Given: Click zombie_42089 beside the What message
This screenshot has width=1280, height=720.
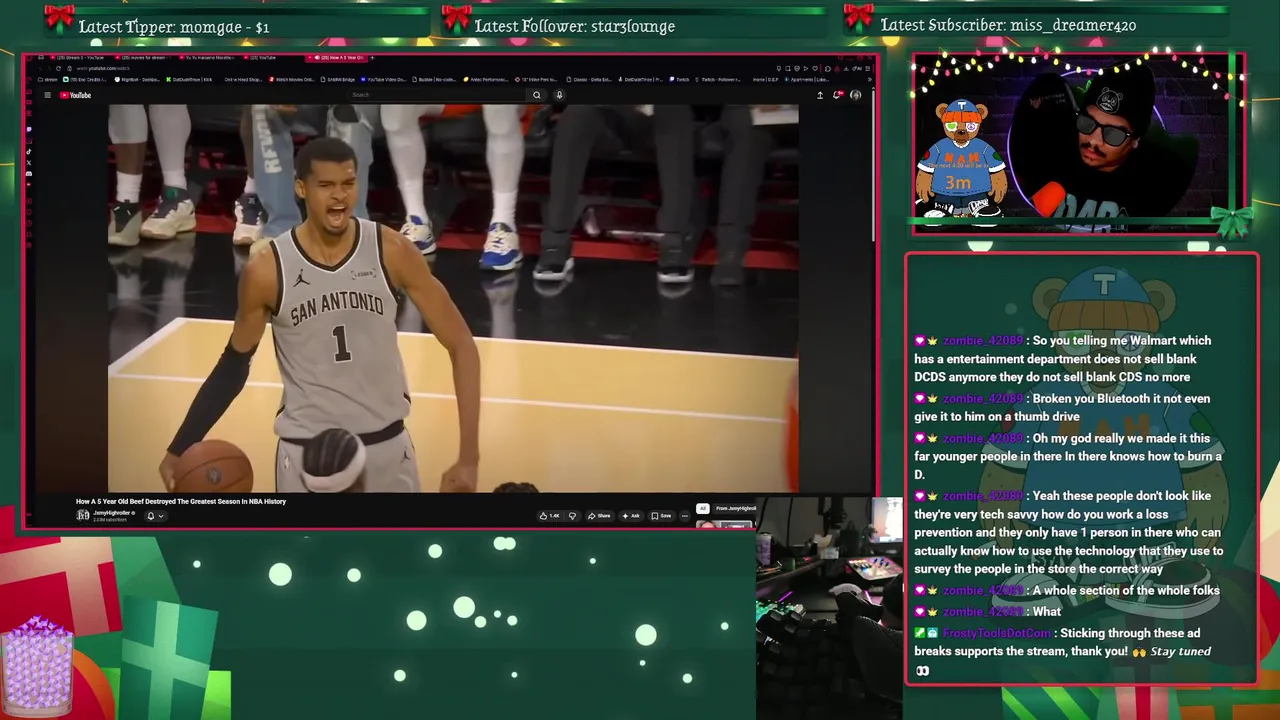Looking at the screenshot, I should click(x=983, y=612).
